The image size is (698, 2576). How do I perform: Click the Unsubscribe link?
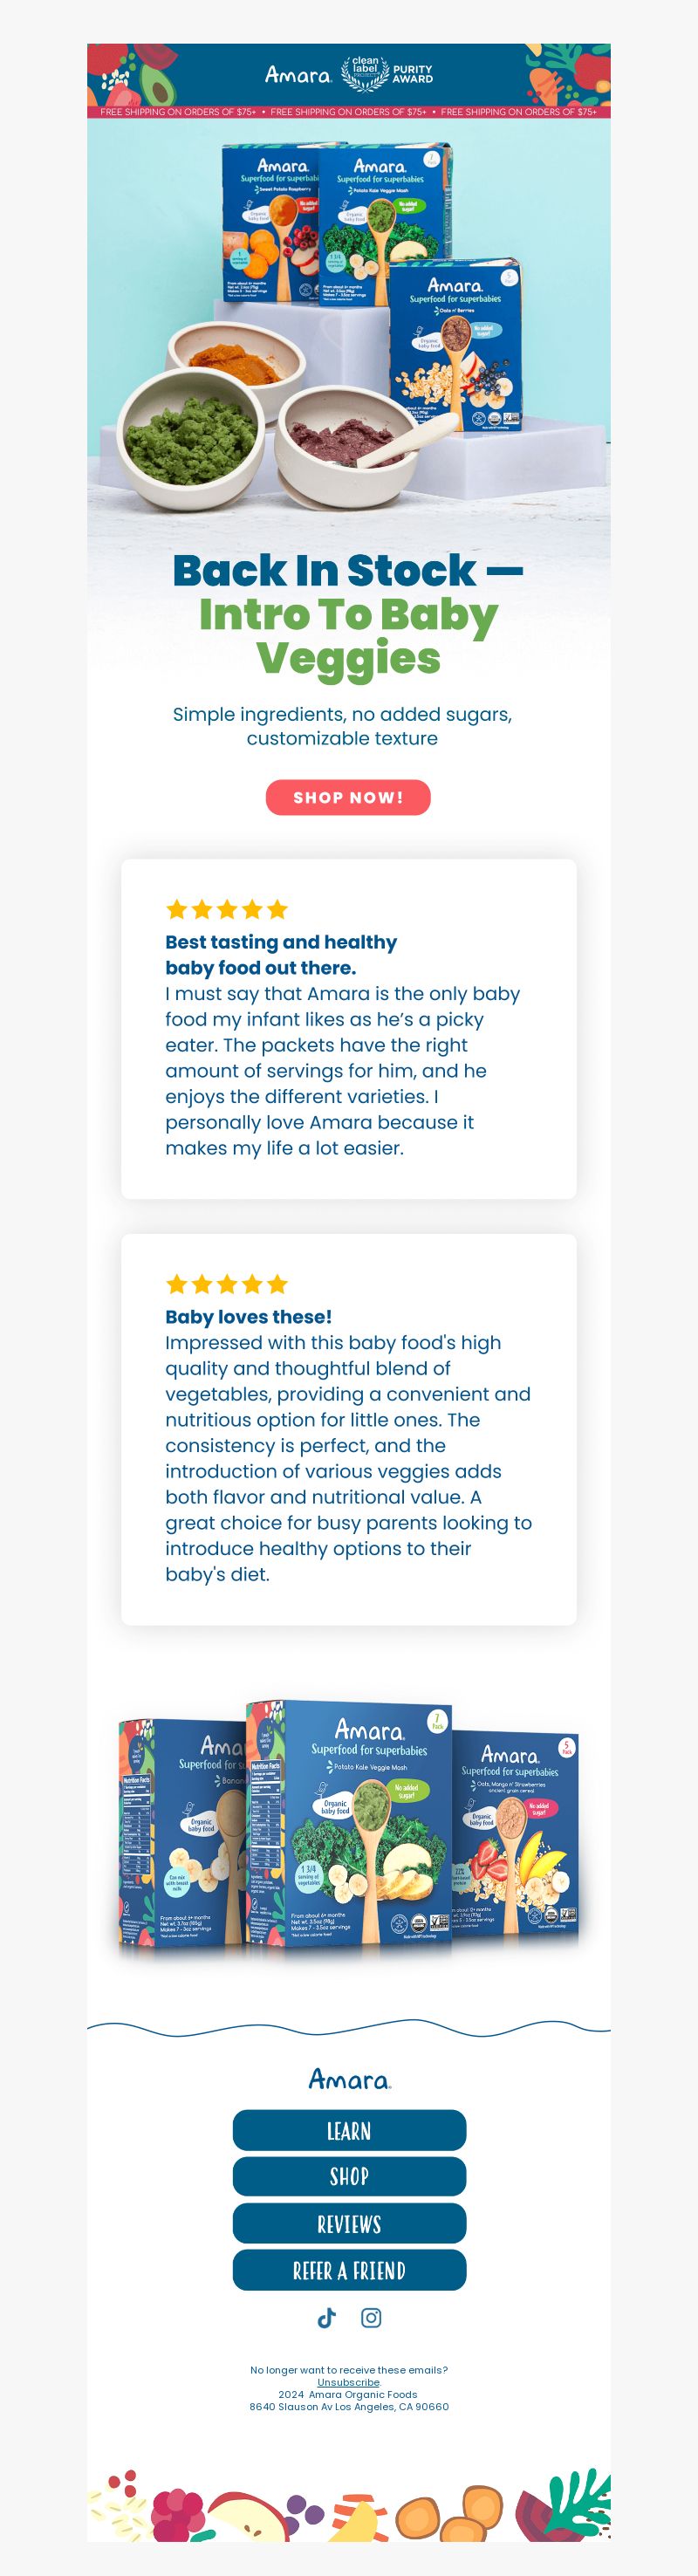(348, 2382)
